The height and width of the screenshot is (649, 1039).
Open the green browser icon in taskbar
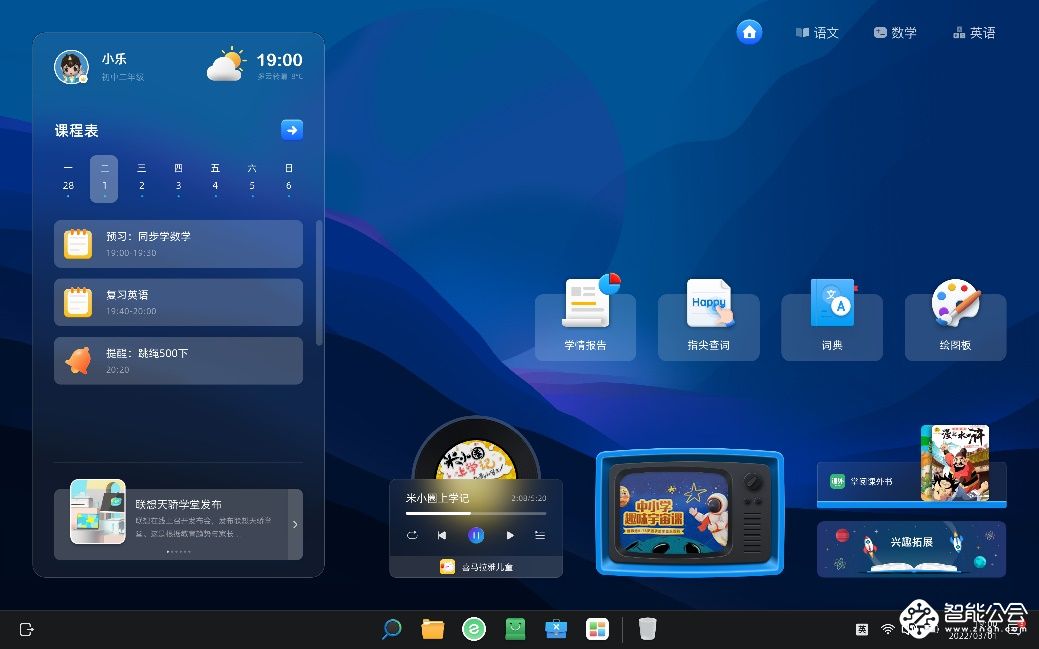tap(473, 629)
